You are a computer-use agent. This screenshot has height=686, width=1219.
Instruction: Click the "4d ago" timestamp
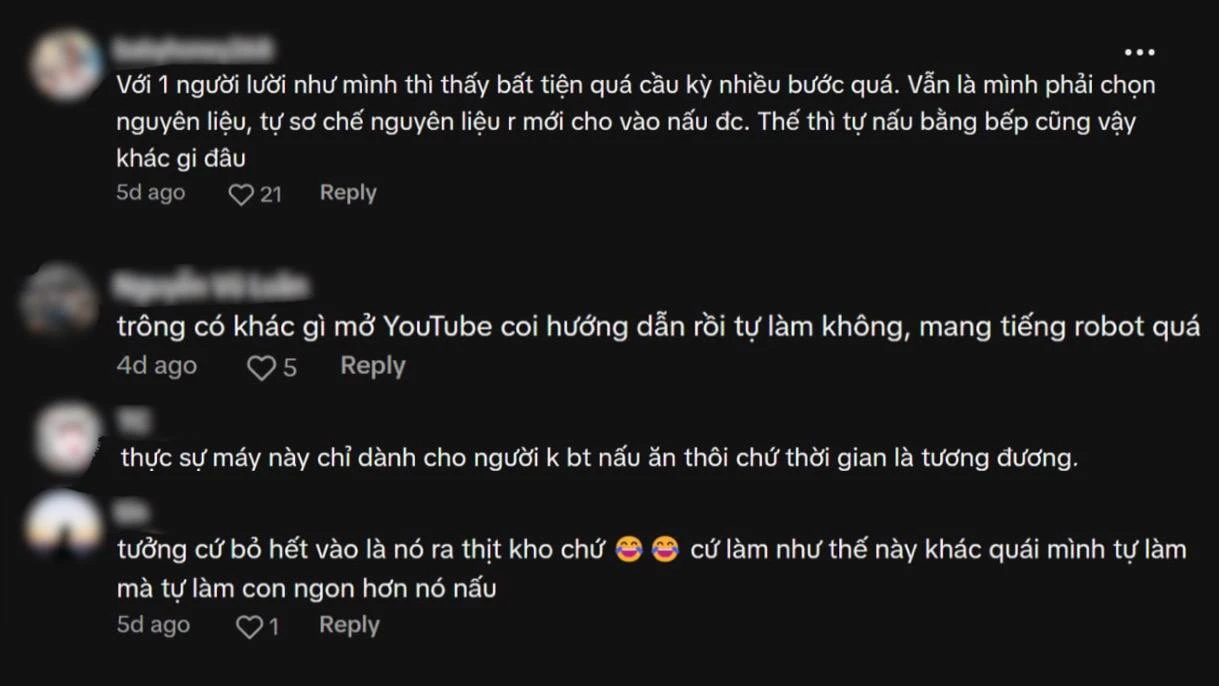(157, 366)
